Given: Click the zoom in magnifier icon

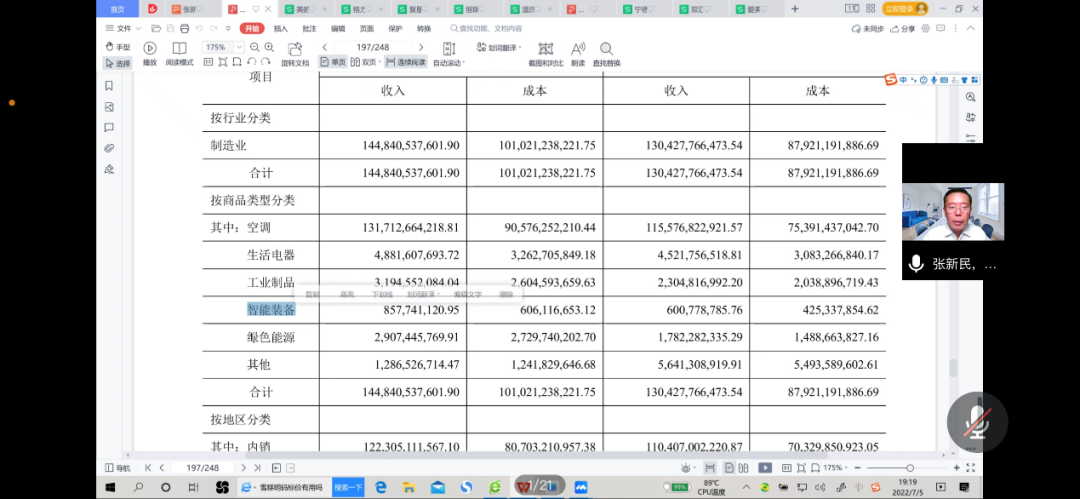Looking at the screenshot, I should [x=269, y=47].
